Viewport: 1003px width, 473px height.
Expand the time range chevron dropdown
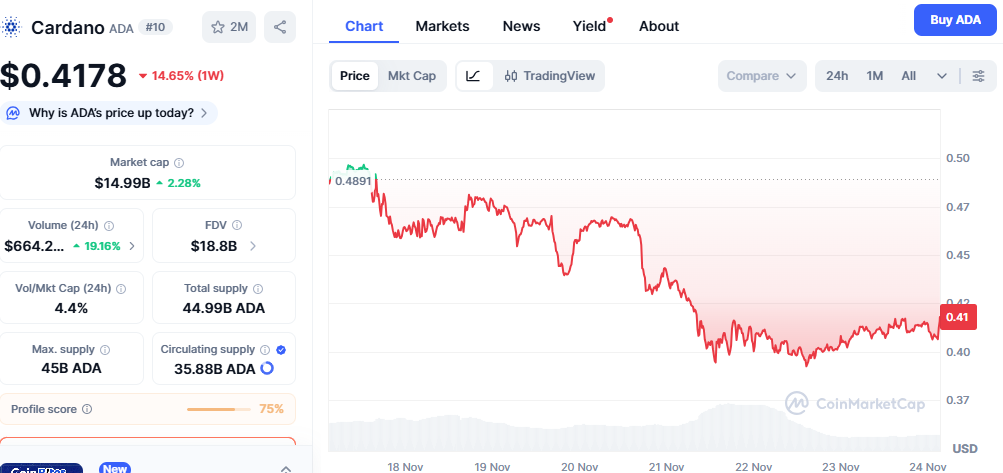pyautogui.click(x=941, y=76)
